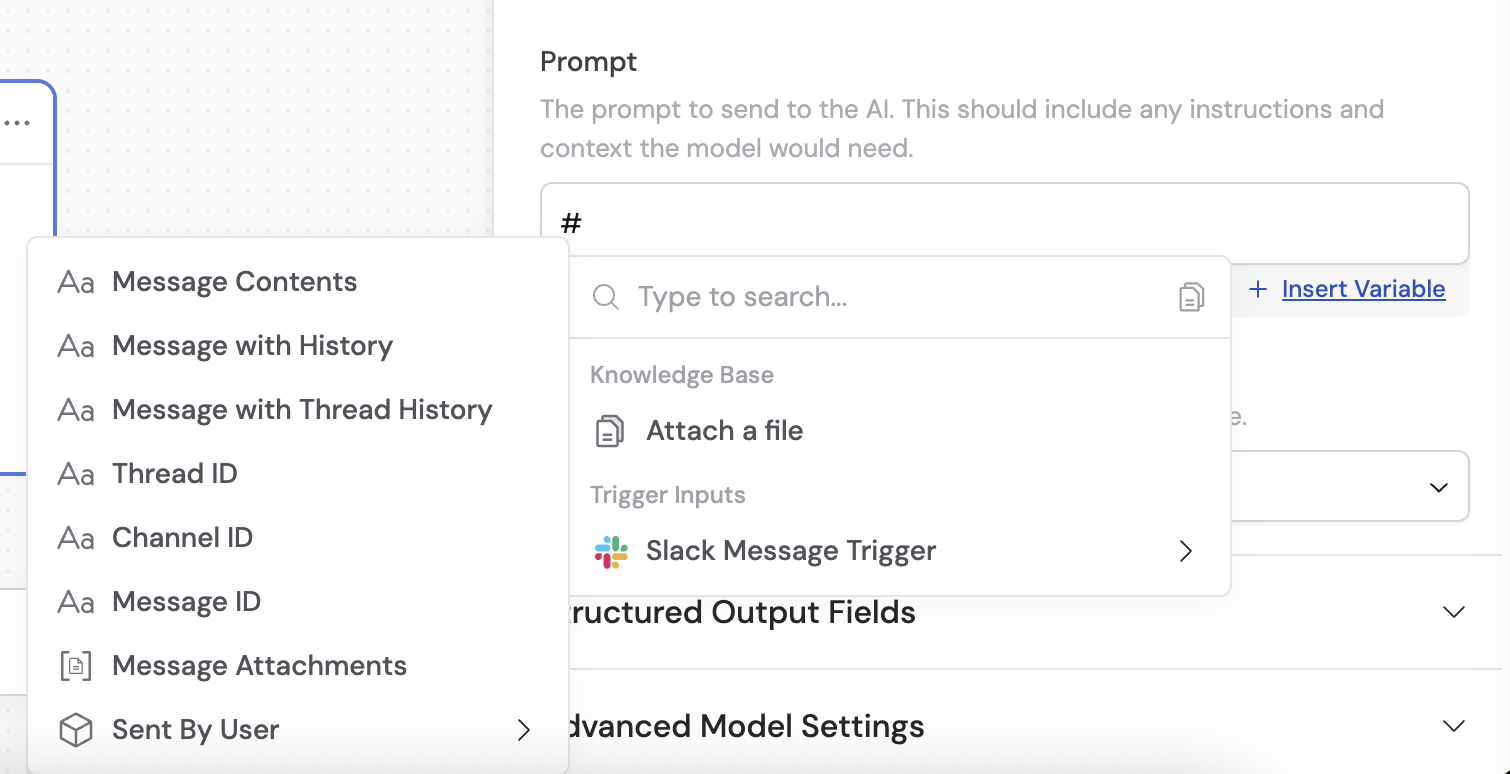Viewport: 1510px width, 774px height.
Task: Open the dropdown below Insert Variable
Action: pyautogui.click(x=1438, y=486)
